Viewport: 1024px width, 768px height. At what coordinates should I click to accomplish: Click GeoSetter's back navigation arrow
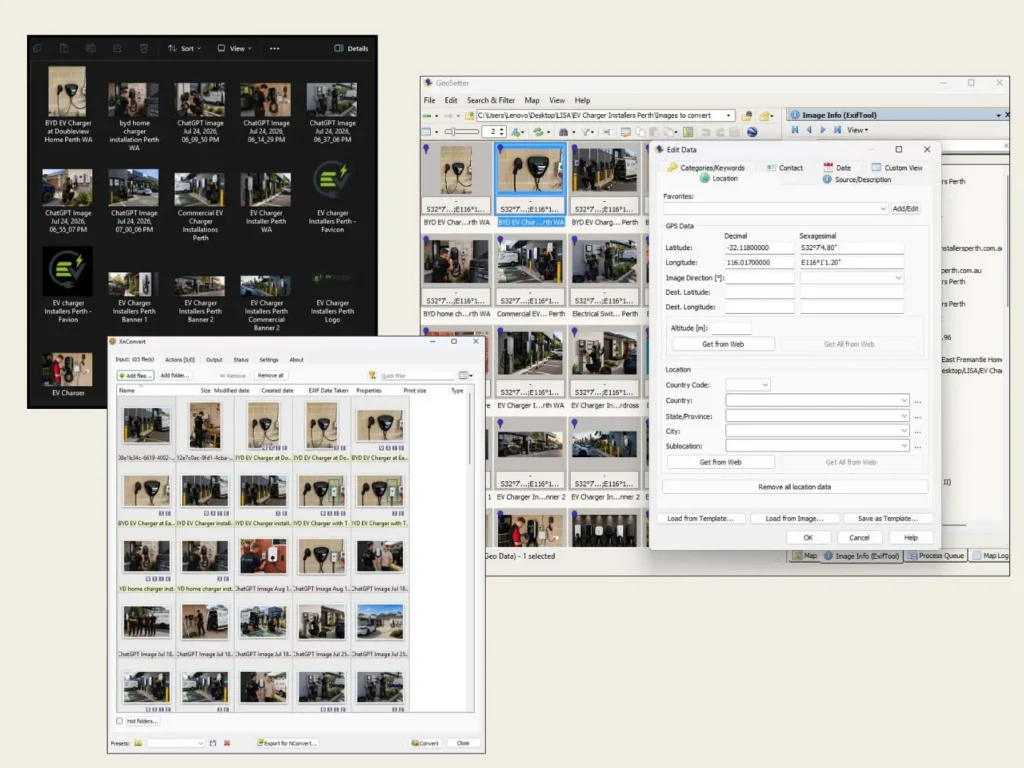(x=427, y=116)
